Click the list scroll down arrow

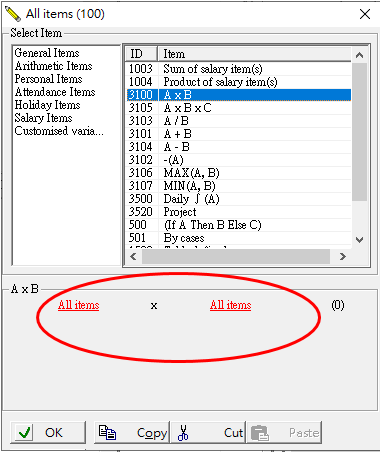(359, 240)
